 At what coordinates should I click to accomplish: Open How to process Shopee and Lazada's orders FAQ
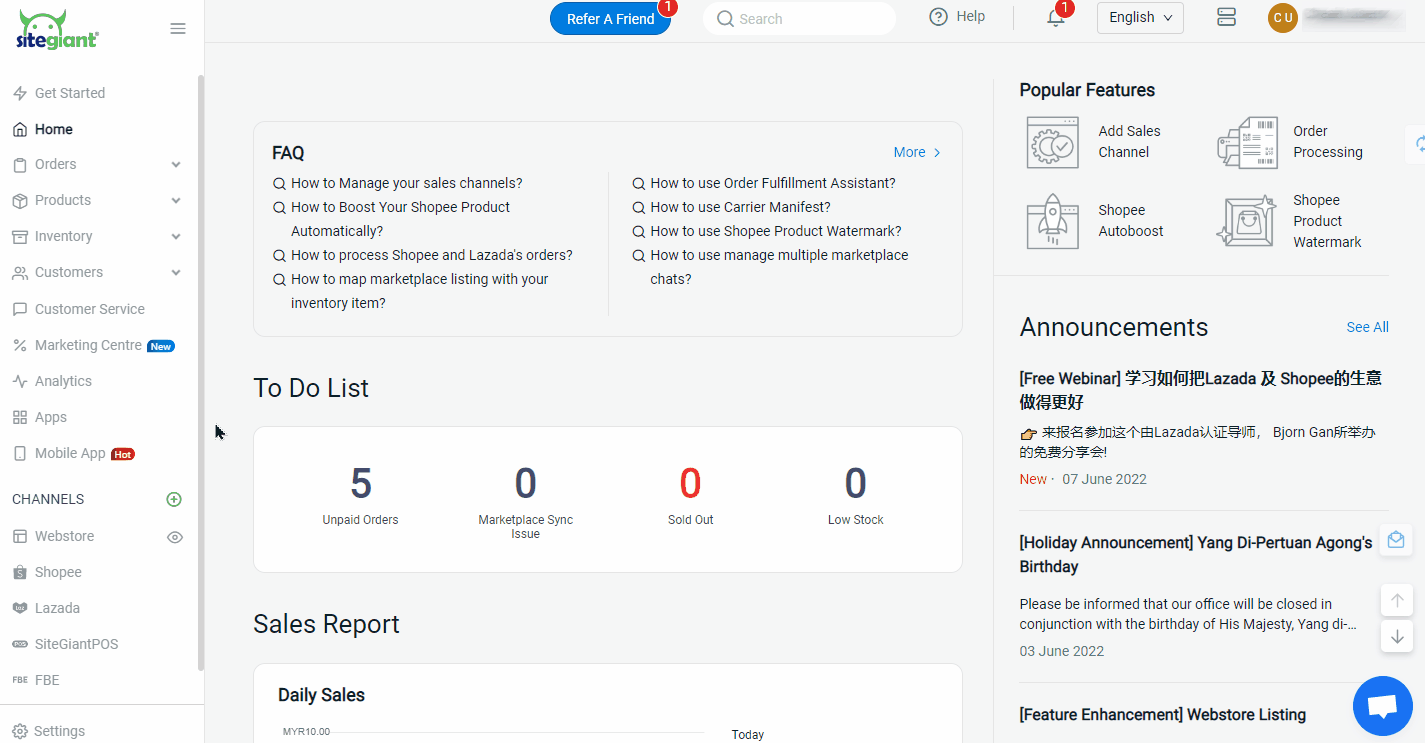click(x=432, y=255)
